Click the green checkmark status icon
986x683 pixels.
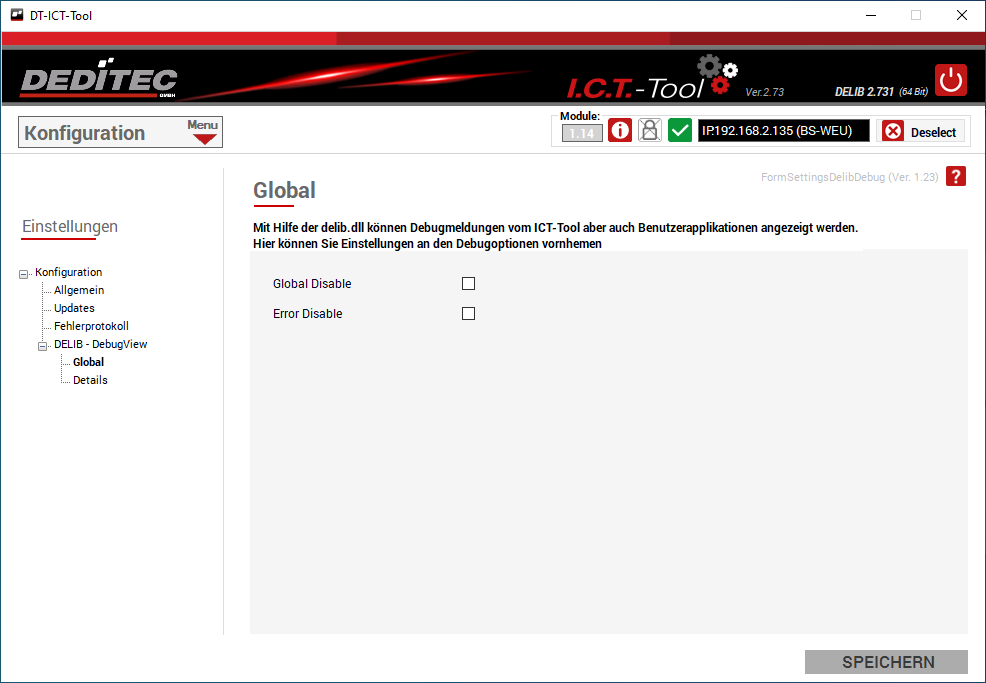point(680,131)
